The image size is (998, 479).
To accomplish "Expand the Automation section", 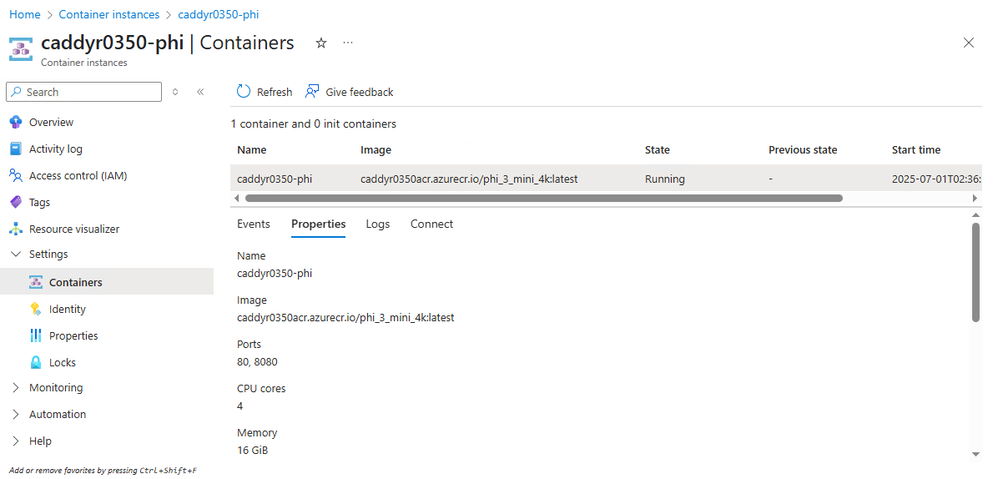I will click(15, 415).
